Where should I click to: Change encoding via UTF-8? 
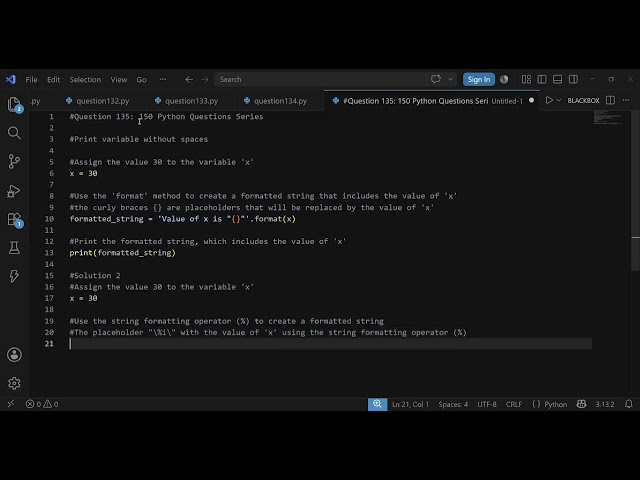487,404
